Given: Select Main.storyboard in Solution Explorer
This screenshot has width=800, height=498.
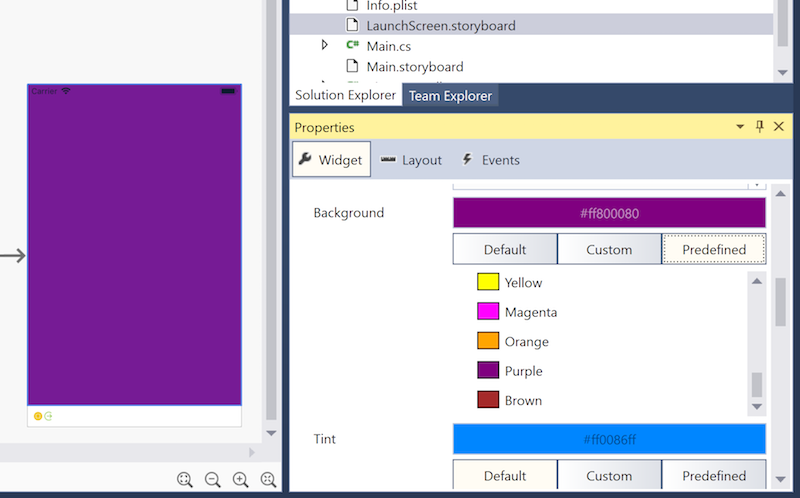Looking at the screenshot, I should pyautogui.click(x=415, y=66).
